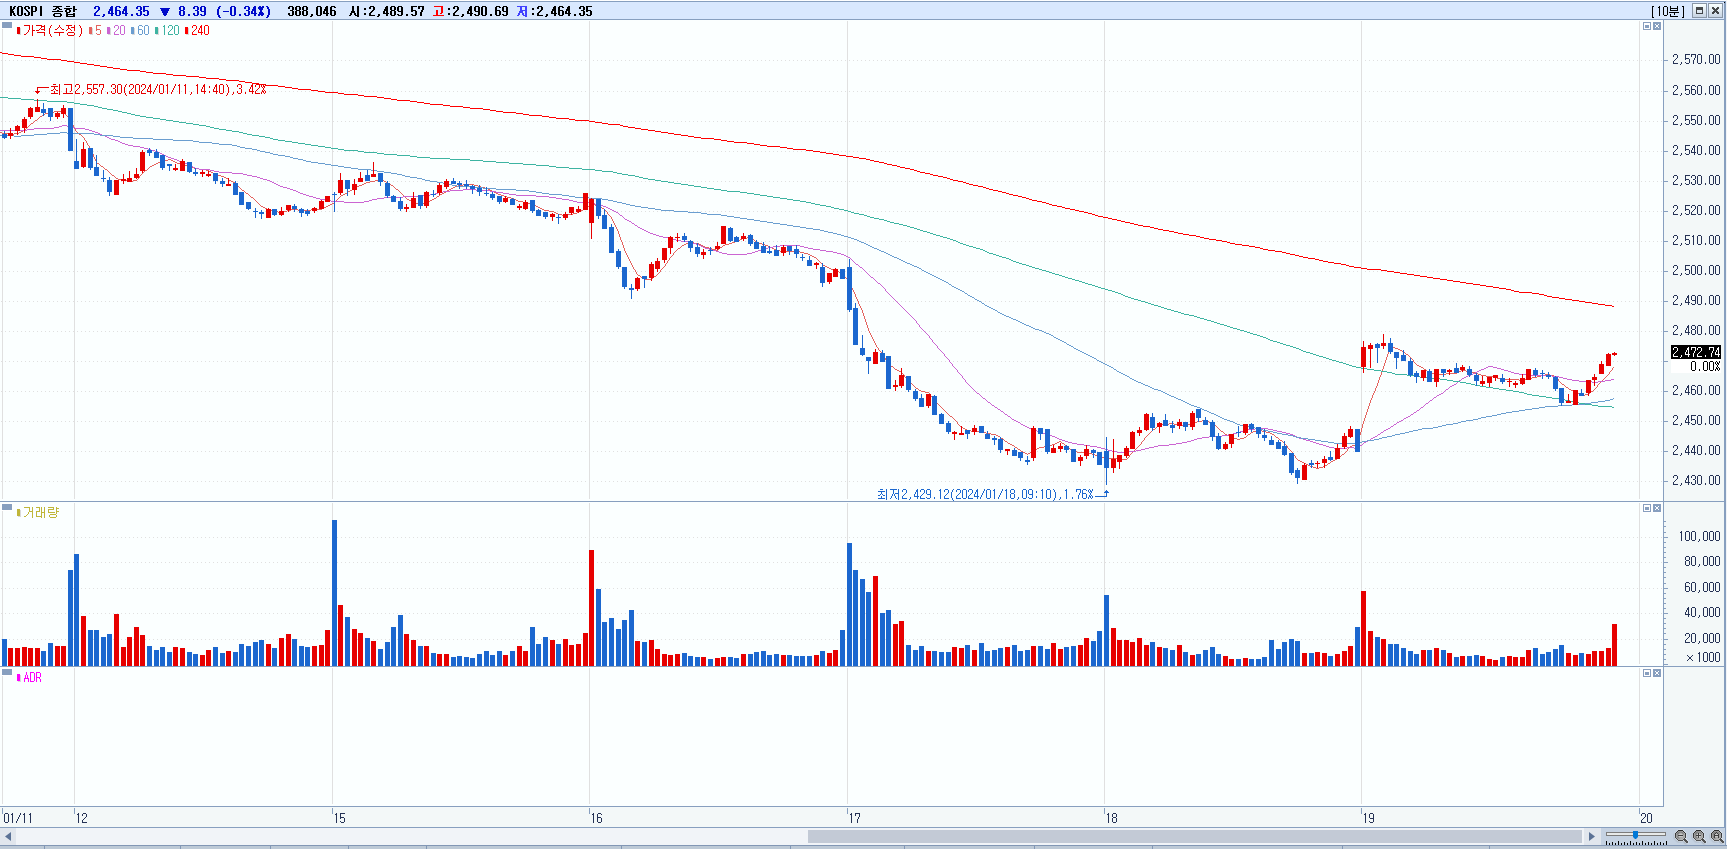Select the 240-period moving average legend
The width and height of the screenshot is (1727, 849).
pyautogui.click(x=197, y=31)
